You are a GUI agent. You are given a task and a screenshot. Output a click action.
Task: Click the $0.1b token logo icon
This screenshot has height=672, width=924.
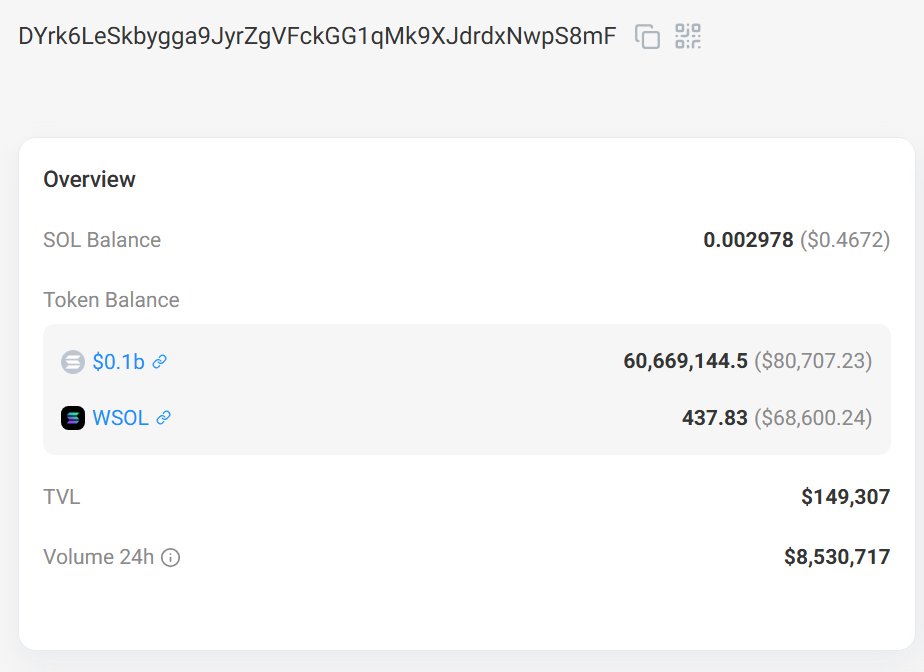pos(73,361)
